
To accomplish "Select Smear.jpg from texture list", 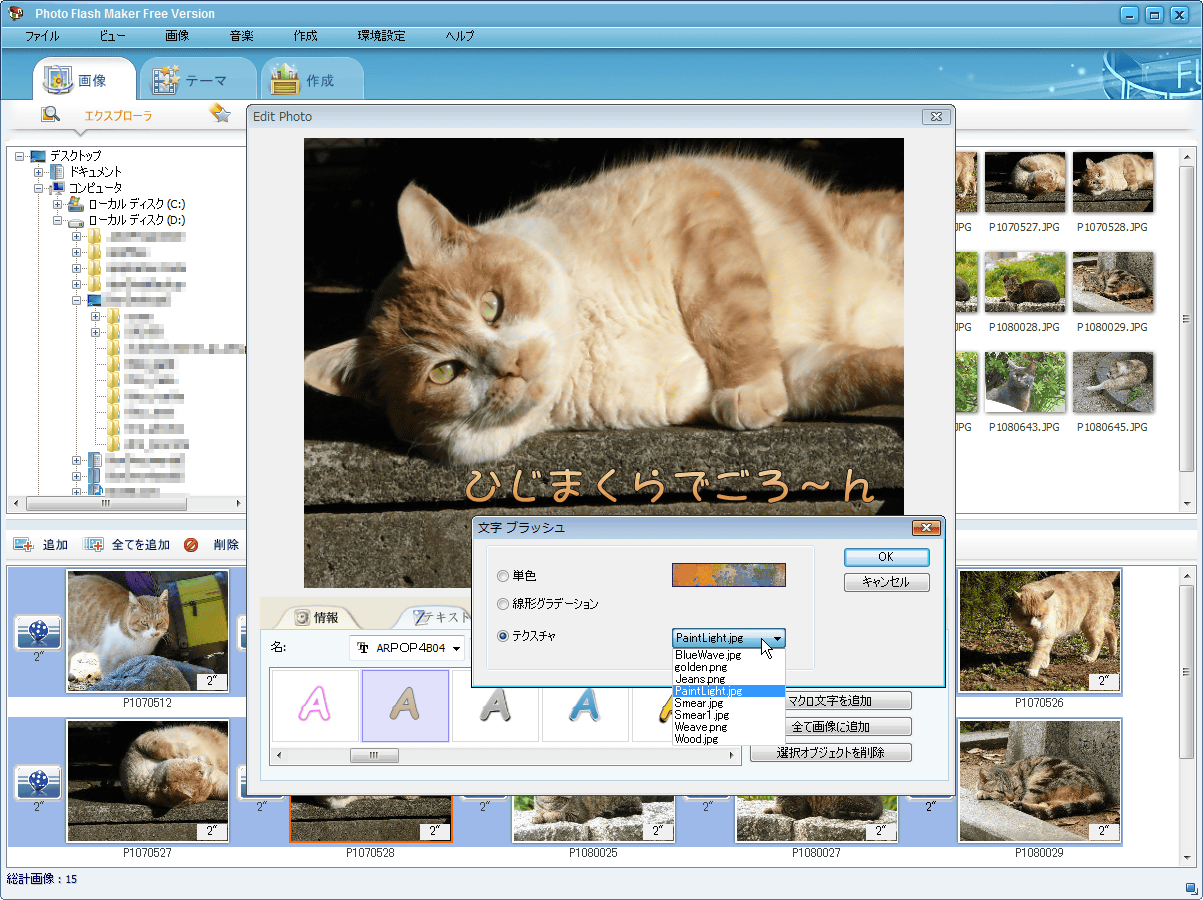I will [728, 703].
